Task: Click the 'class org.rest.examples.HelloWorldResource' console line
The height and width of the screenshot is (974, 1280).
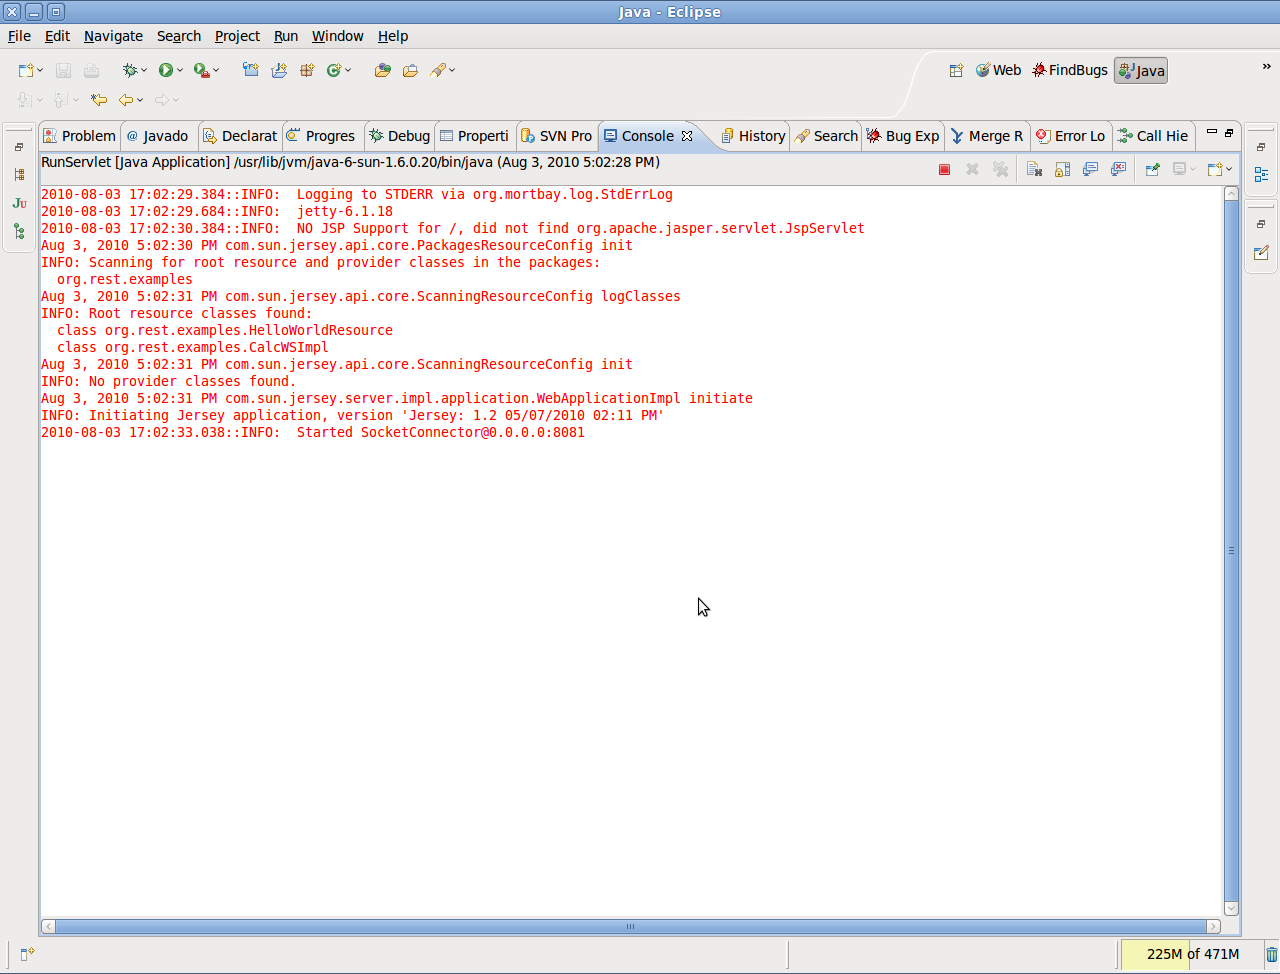Action: [225, 330]
